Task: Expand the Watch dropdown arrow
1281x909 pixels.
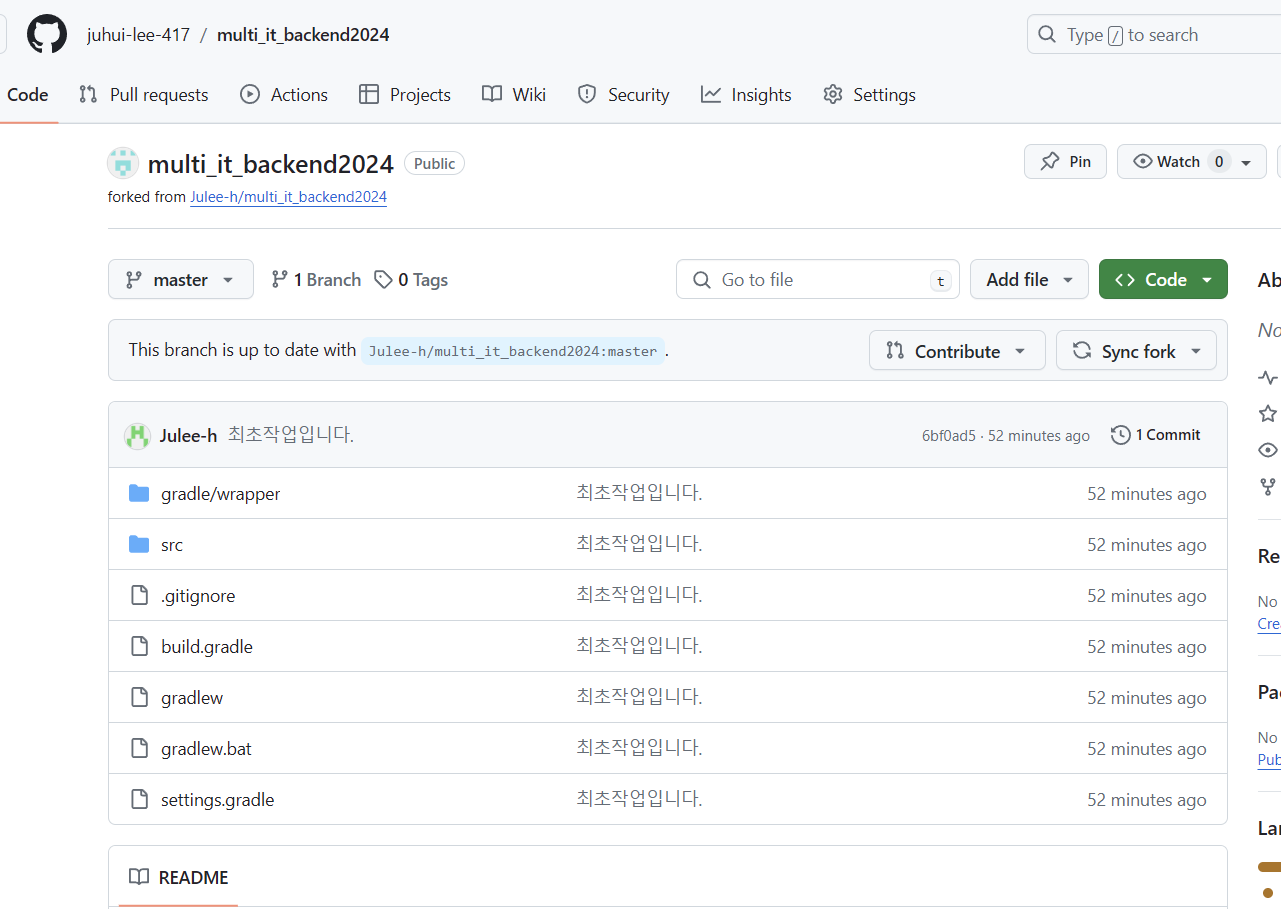Action: pyautogui.click(x=1246, y=162)
